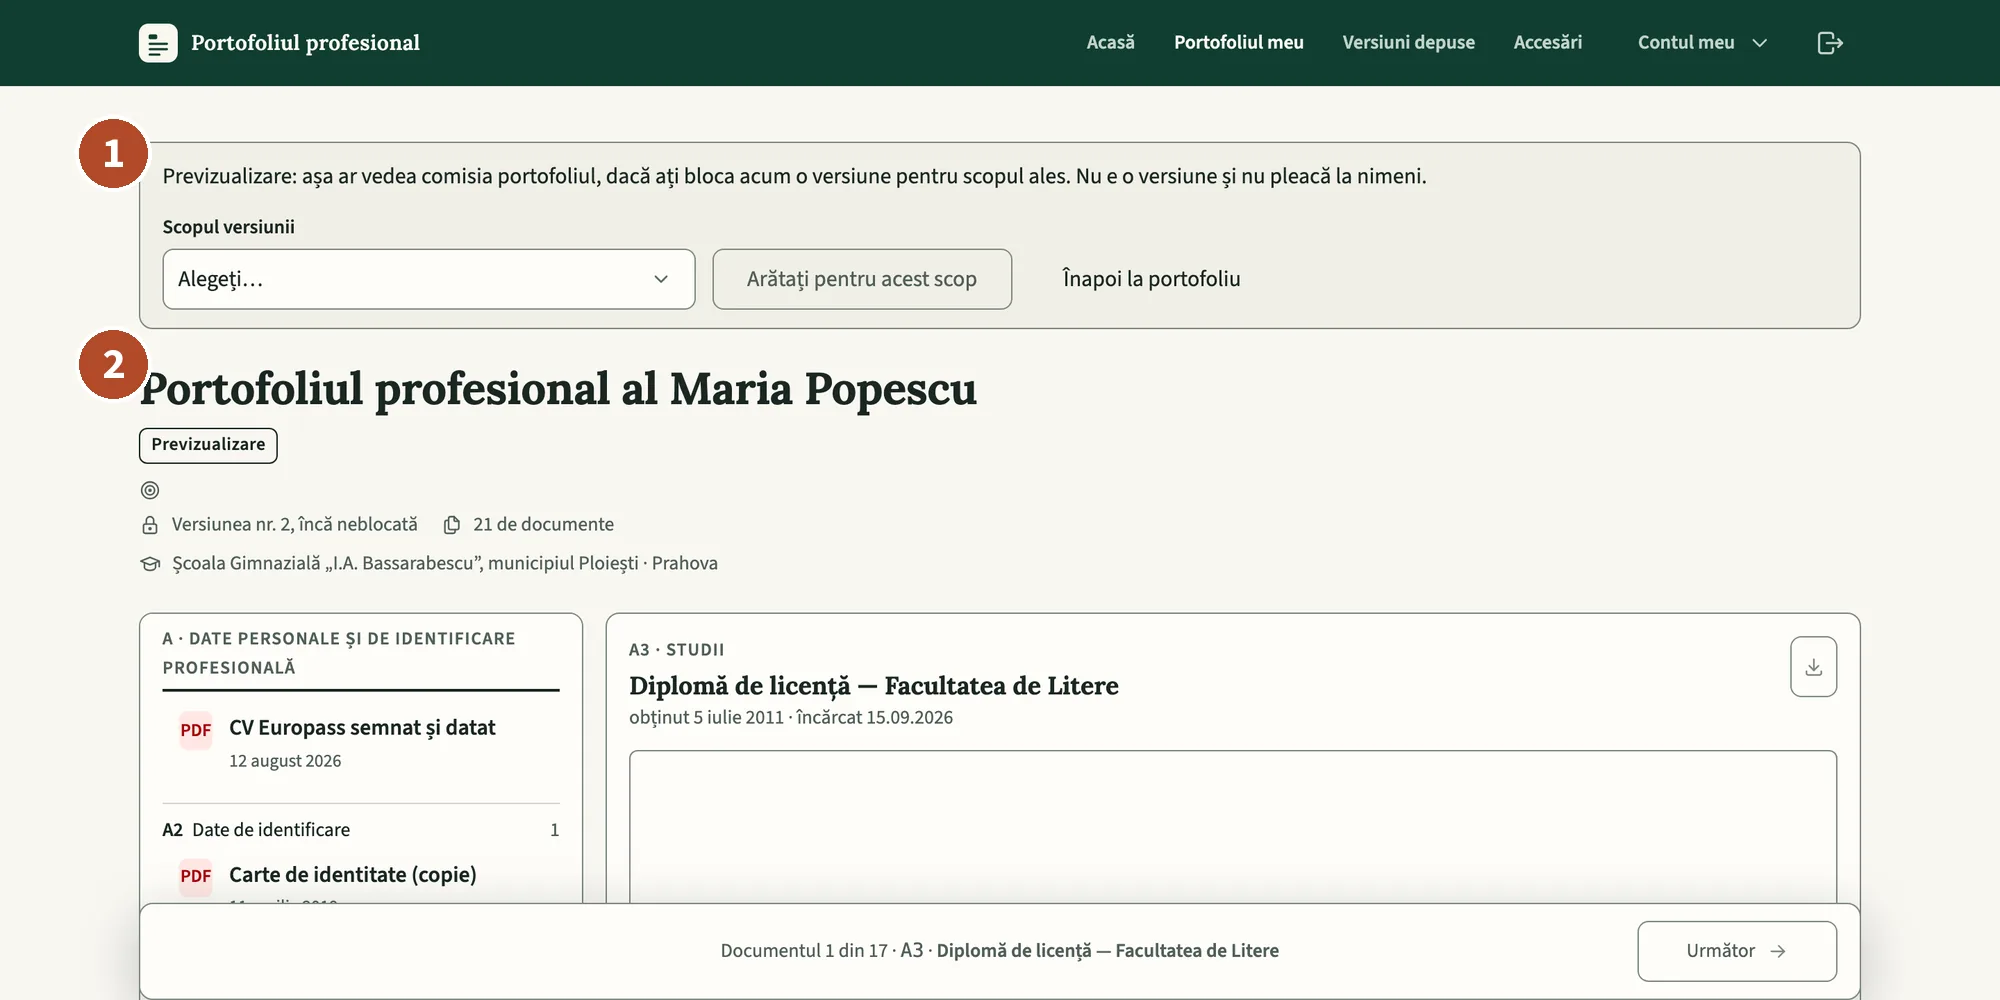Click the target icon under the Previzualizare badge
This screenshot has height=1000, width=2000.
[150, 490]
